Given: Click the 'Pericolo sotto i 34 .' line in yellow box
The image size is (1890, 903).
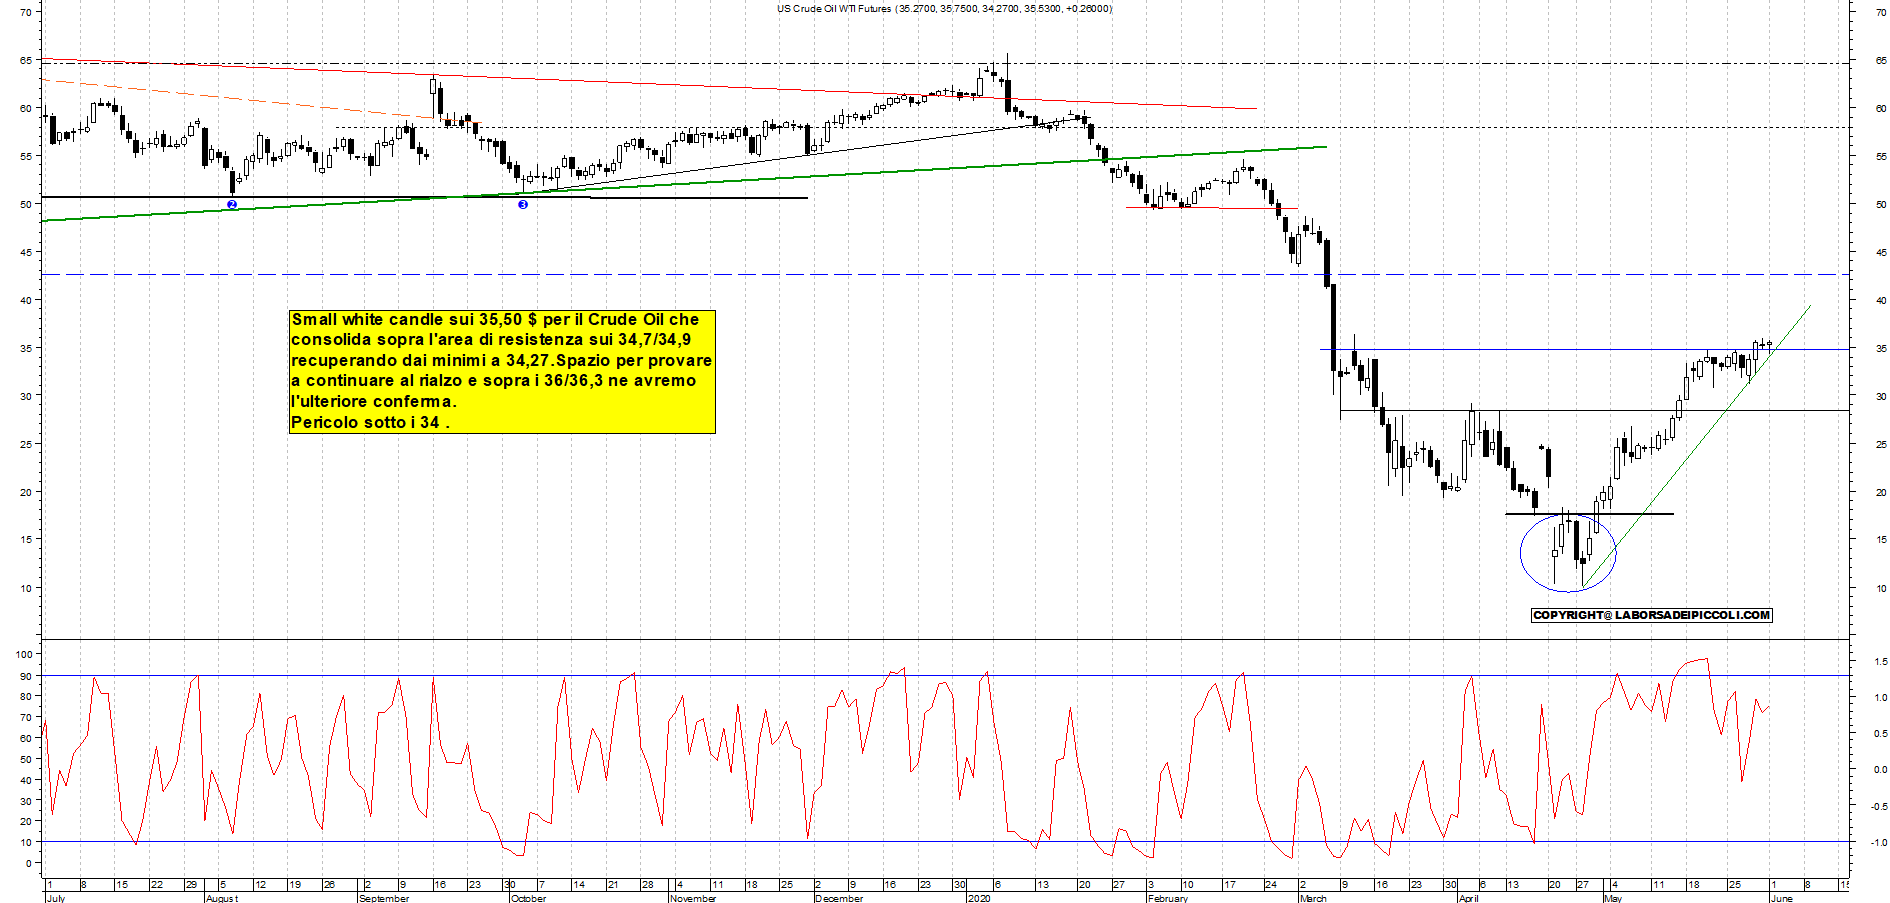Looking at the screenshot, I should [370, 422].
